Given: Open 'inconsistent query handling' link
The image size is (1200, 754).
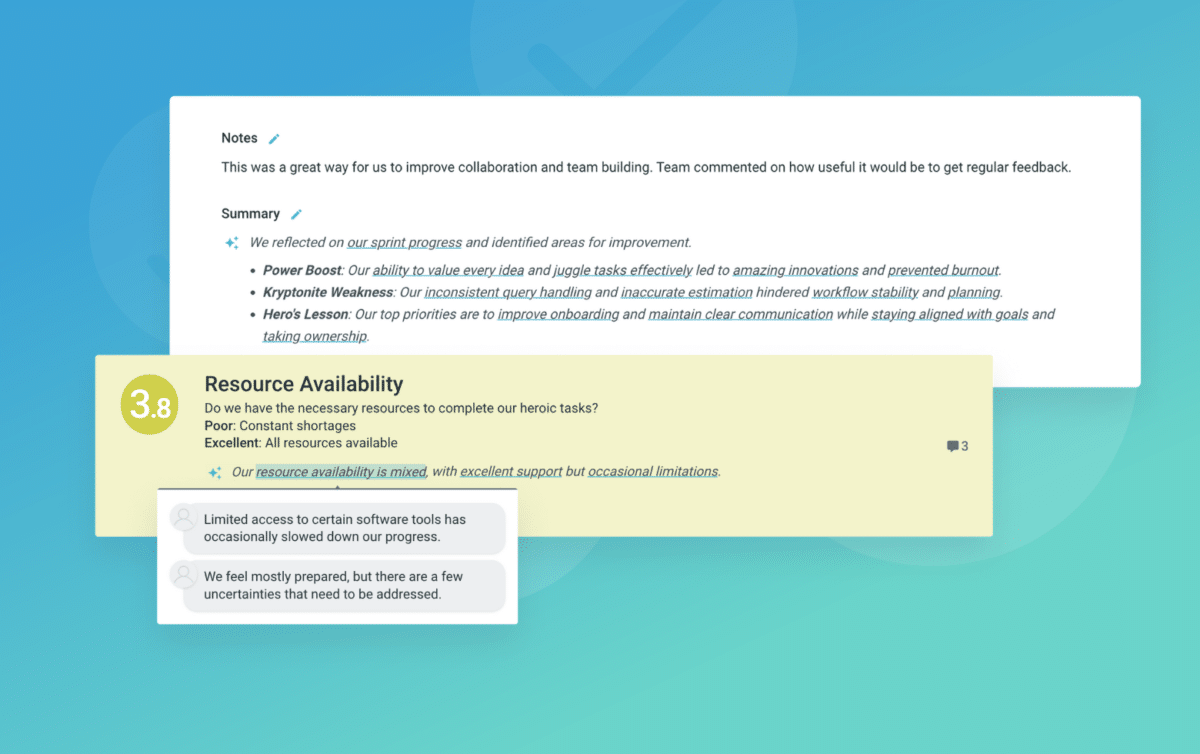Looking at the screenshot, I should click(508, 292).
